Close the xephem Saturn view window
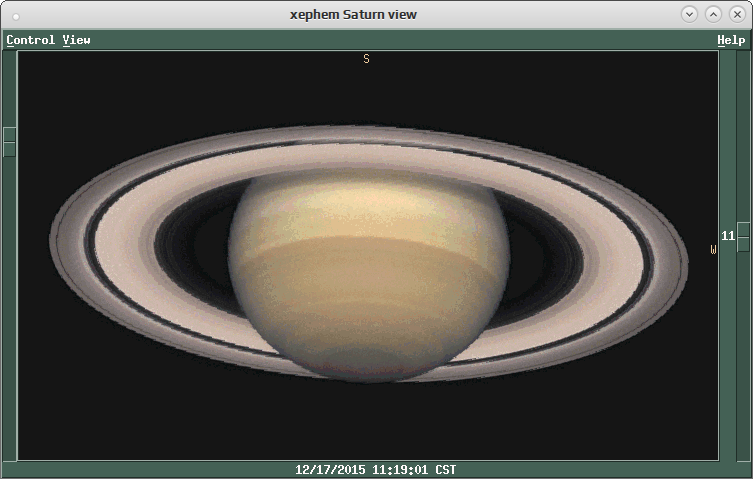The width and height of the screenshot is (753, 479). click(x=737, y=14)
